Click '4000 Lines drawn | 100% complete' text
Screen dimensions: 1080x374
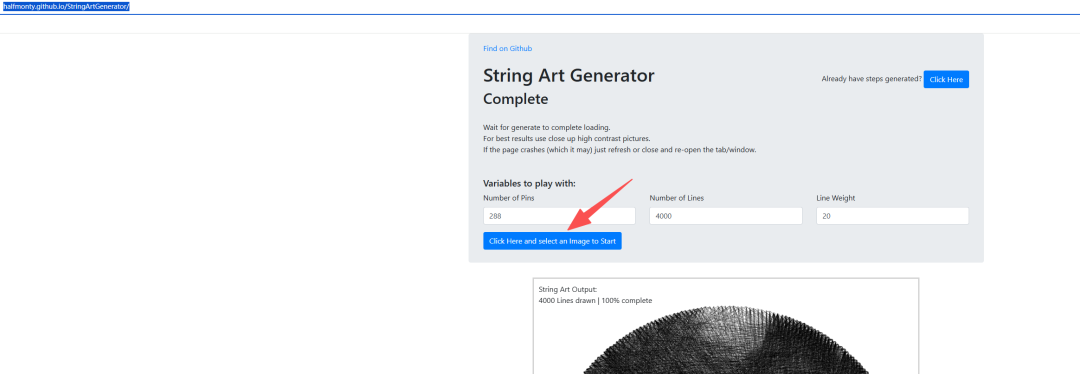(594, 300)
